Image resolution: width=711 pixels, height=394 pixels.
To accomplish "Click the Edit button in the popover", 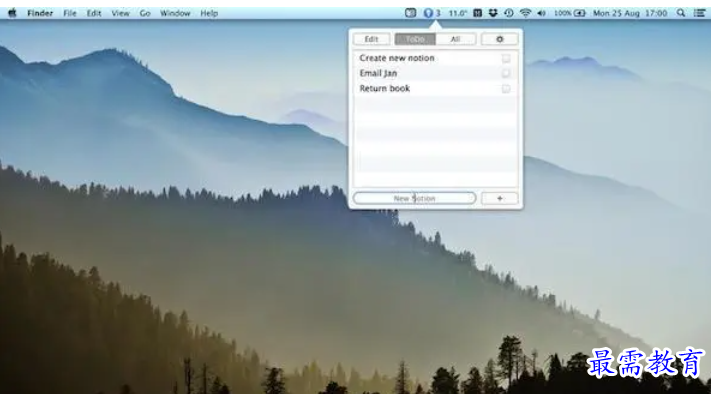I will tap(371, 39).
